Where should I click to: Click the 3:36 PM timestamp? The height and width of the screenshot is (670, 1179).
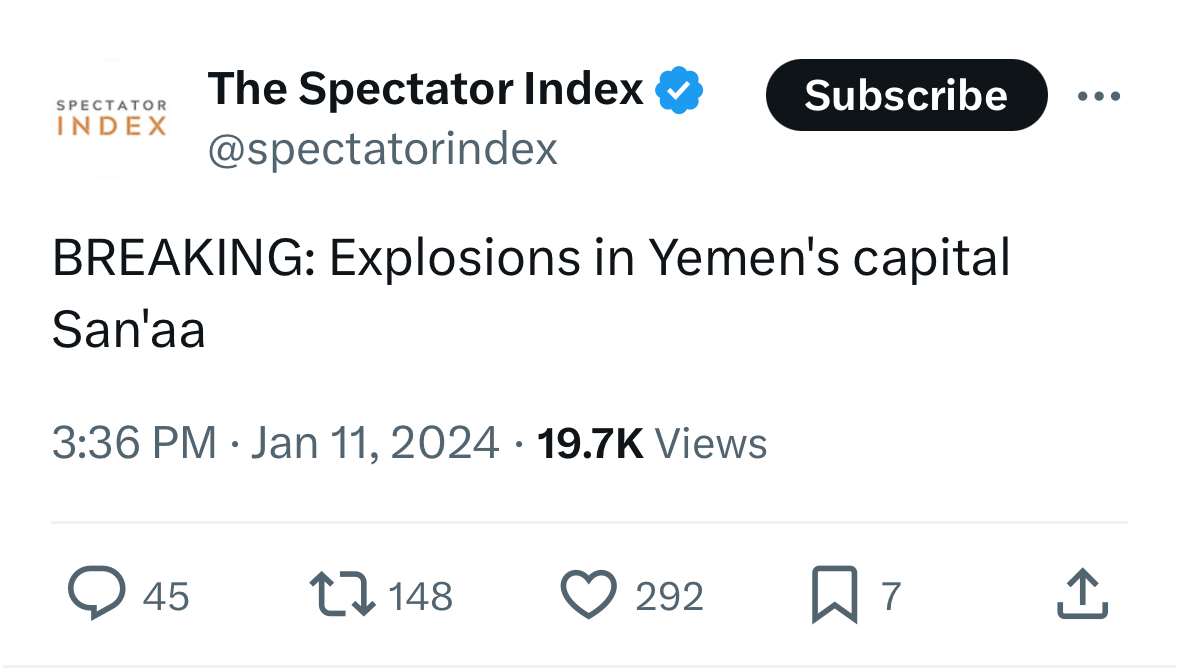coord(134,443)
